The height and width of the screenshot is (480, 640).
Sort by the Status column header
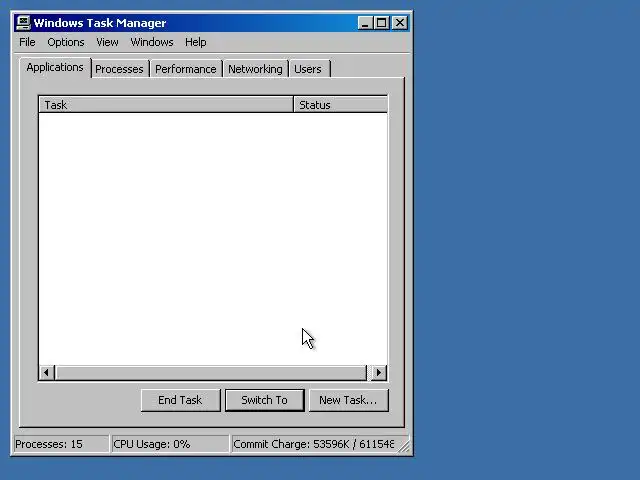(340, 105)
